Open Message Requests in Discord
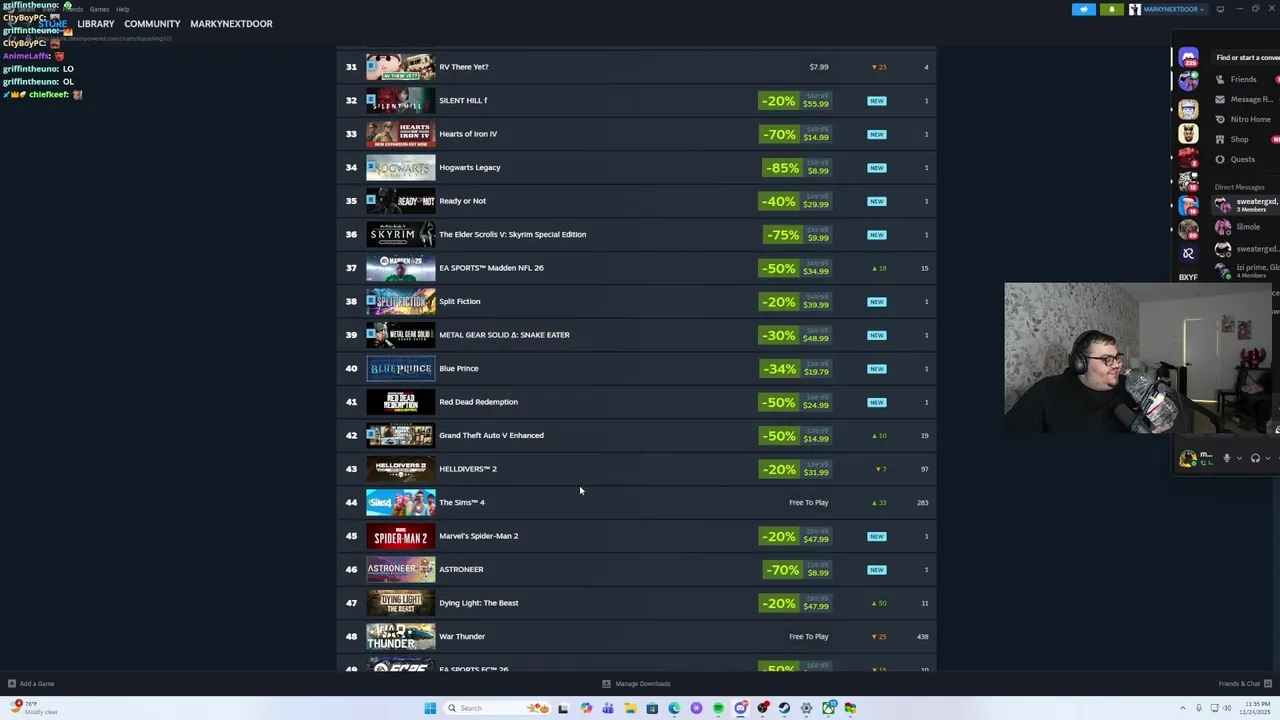This screenshot has height=720, width=1280. click(1243, 99)
